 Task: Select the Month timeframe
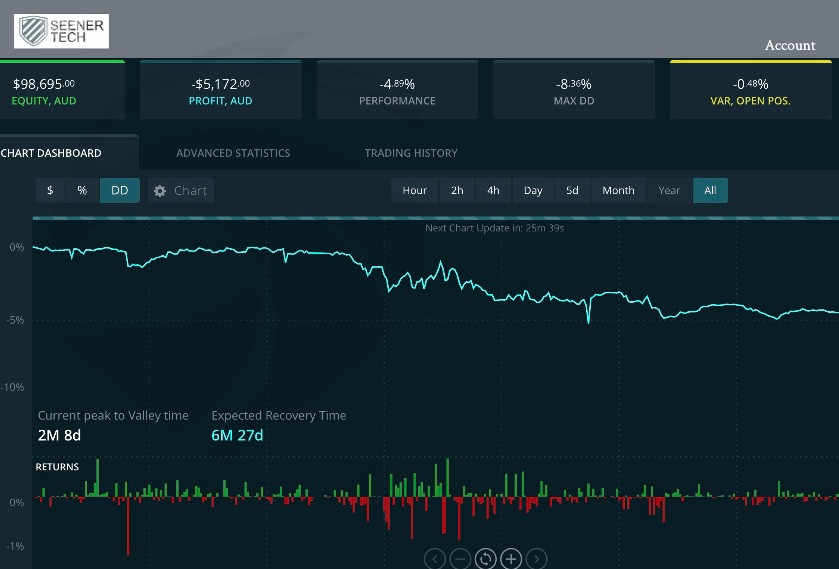click(x=618, y=191)
